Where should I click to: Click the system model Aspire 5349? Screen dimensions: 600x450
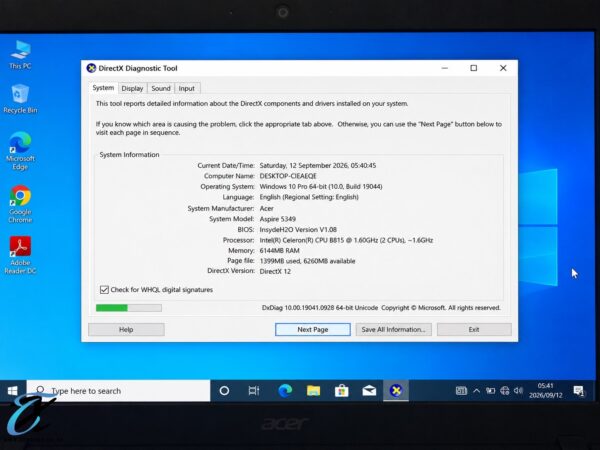(x=277, y=219)
